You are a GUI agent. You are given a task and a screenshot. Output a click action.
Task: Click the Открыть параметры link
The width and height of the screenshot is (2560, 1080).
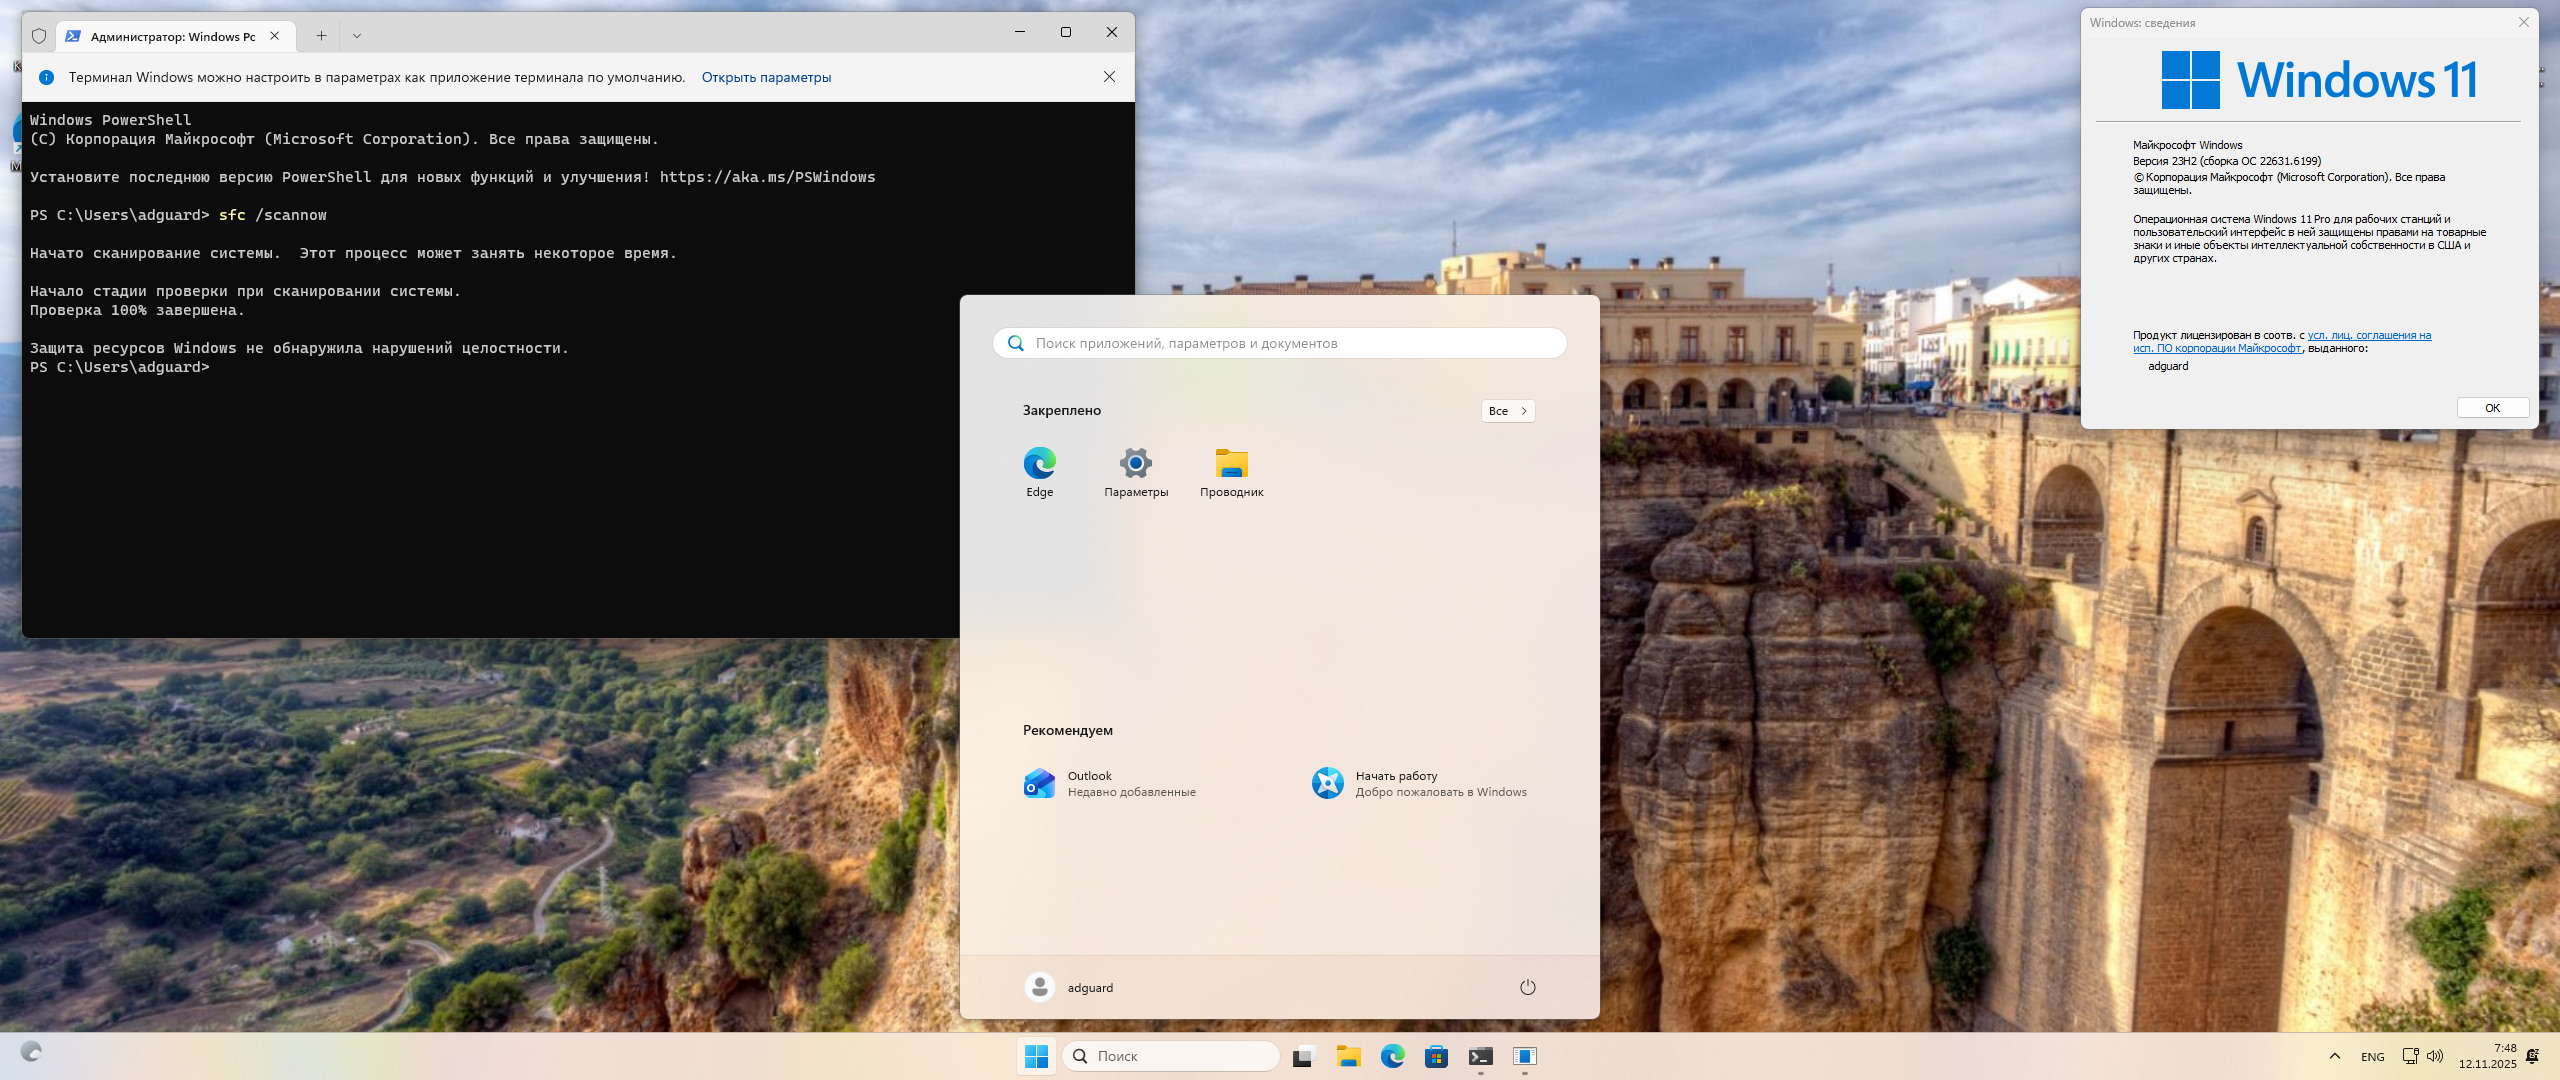[766, 77]
